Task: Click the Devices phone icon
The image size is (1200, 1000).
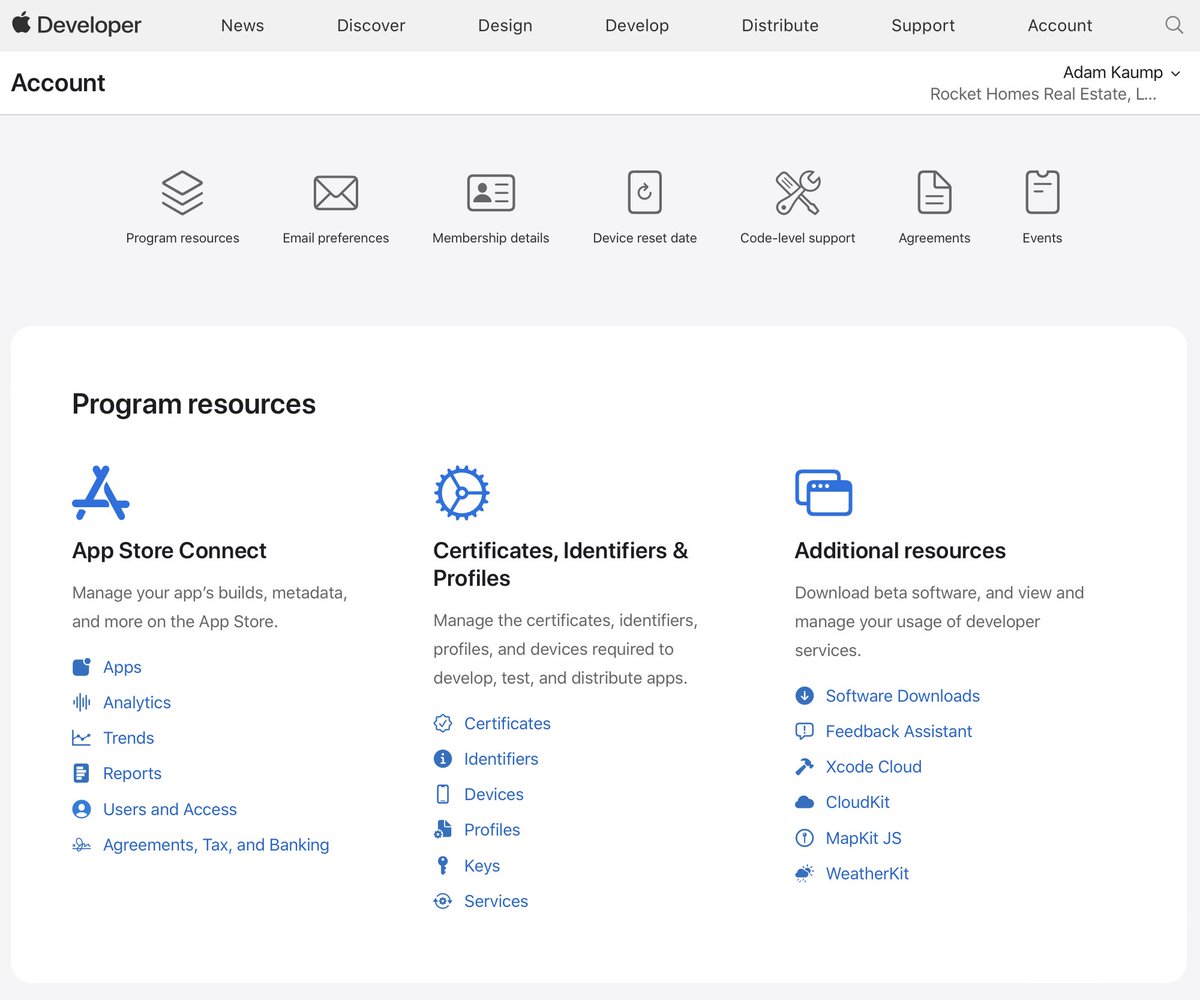Action: tap(443, 794)
